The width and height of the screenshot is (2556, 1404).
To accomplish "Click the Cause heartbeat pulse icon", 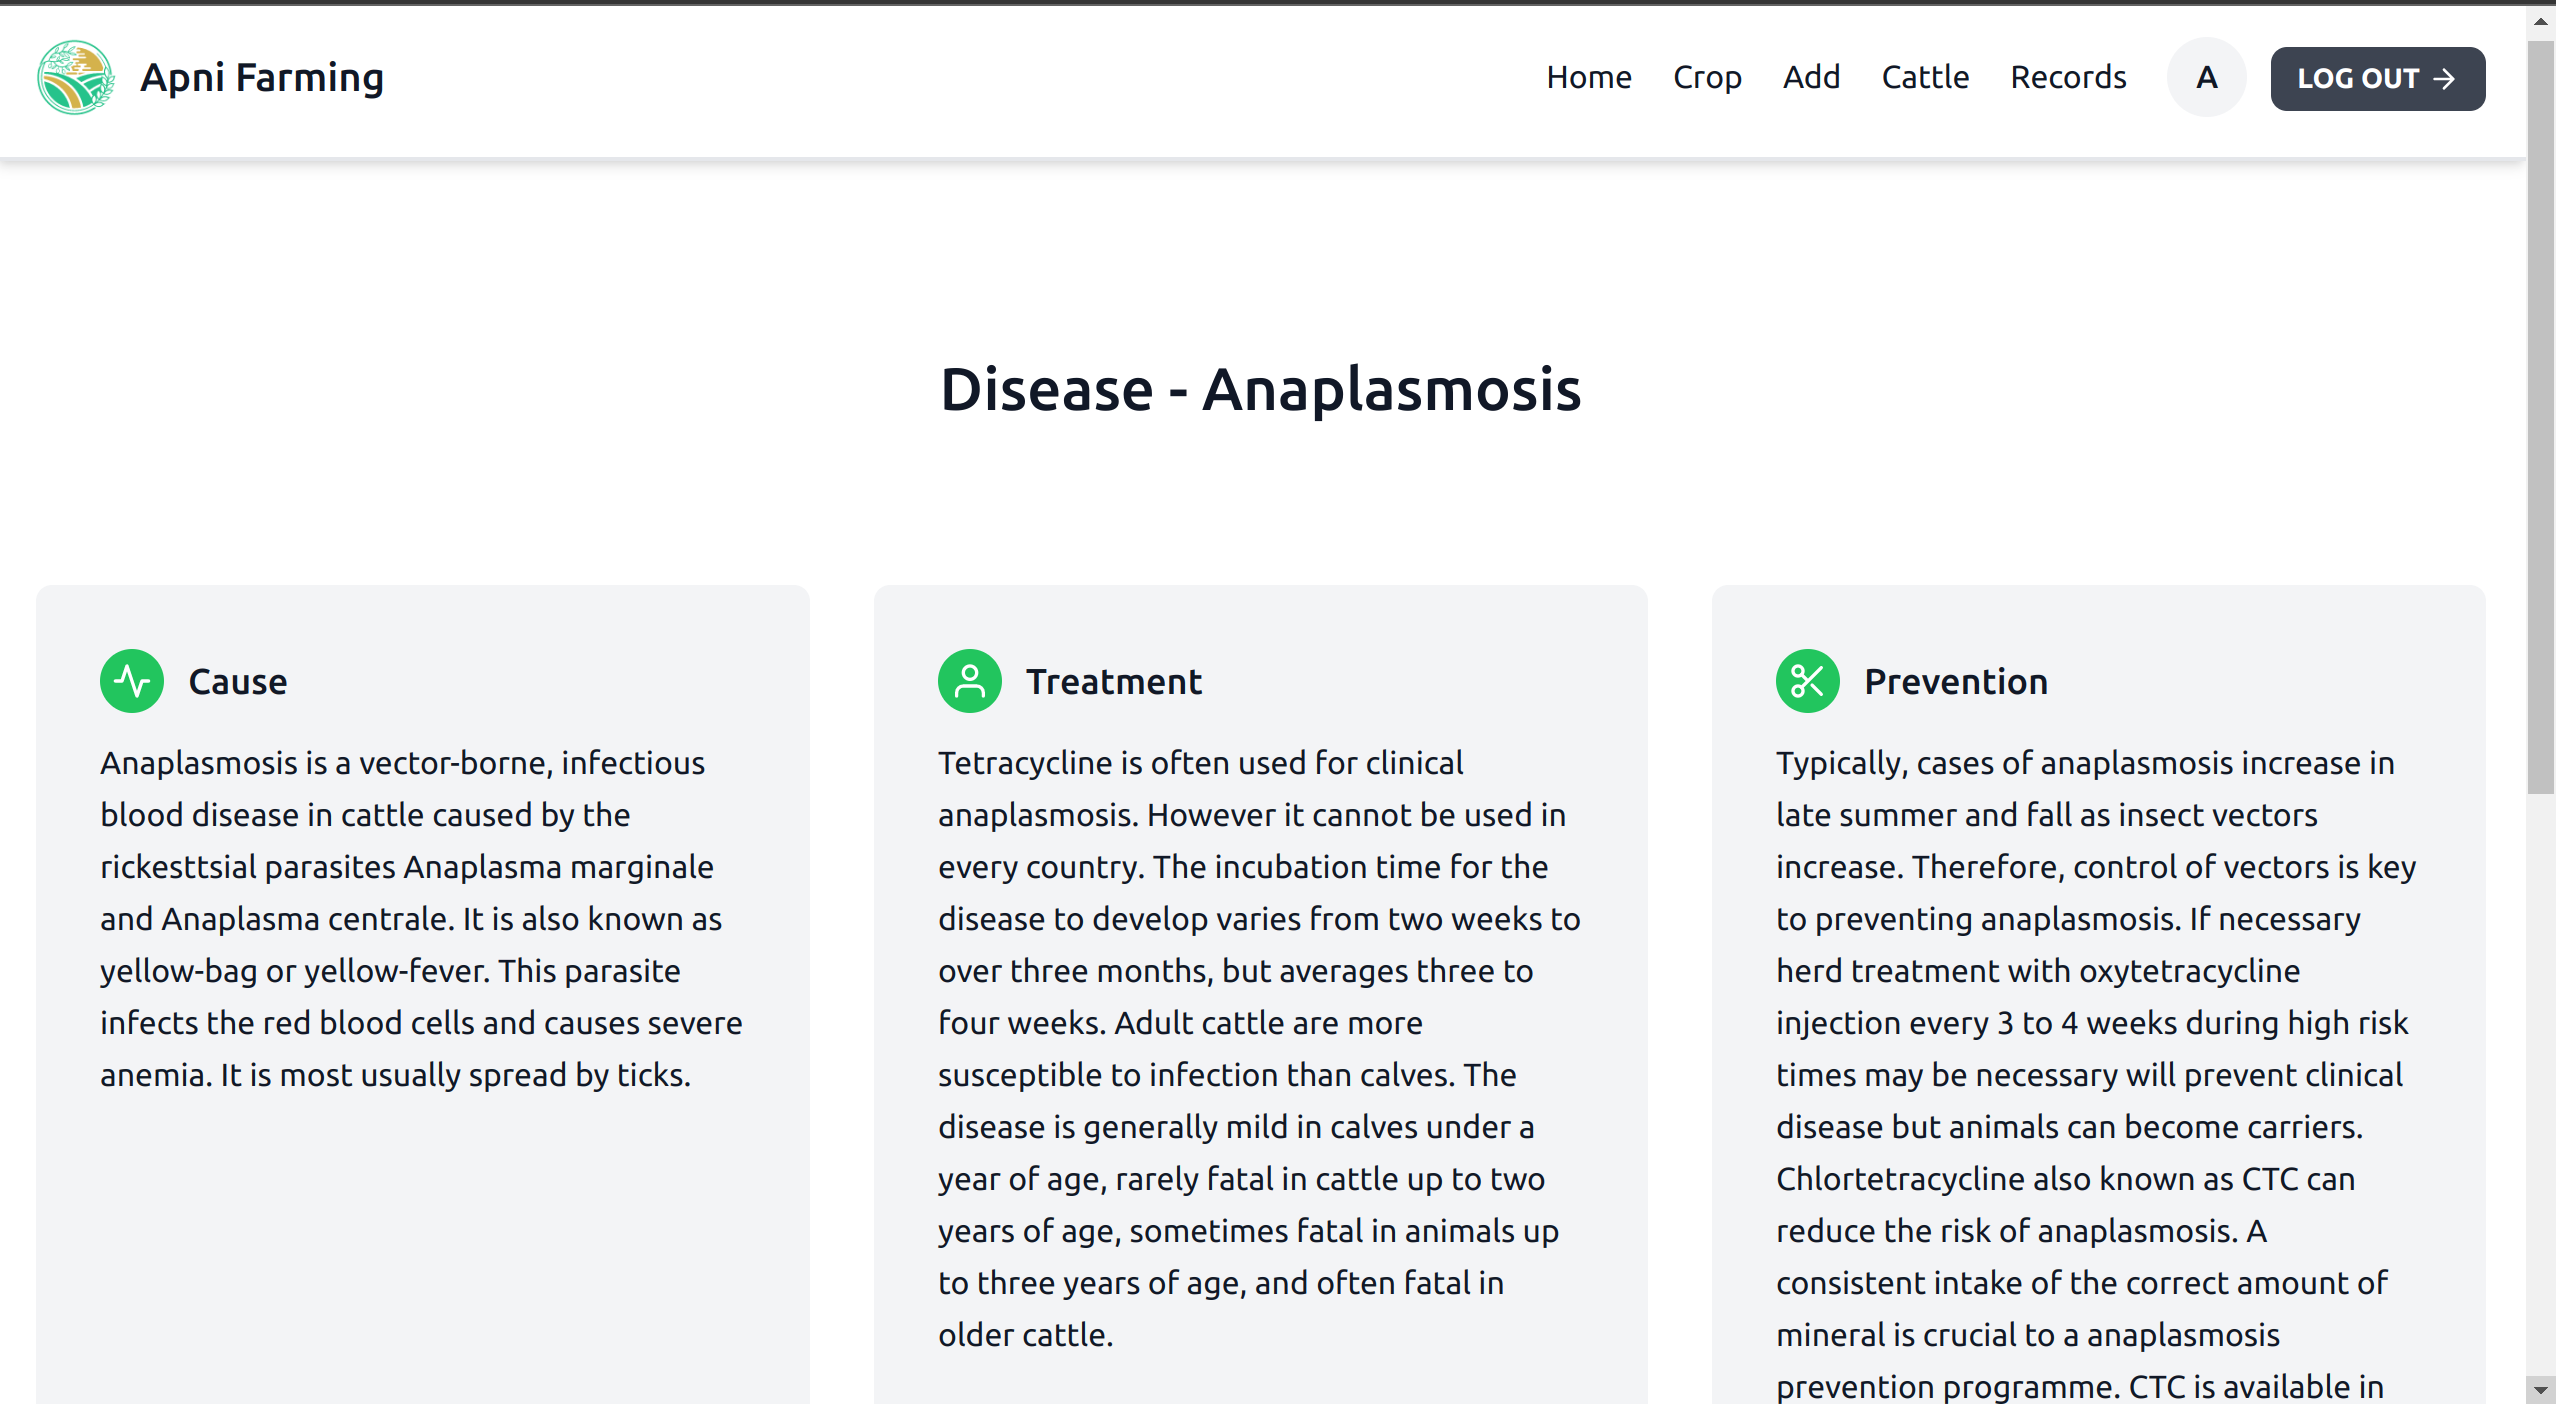I will [x=132, y=681].
